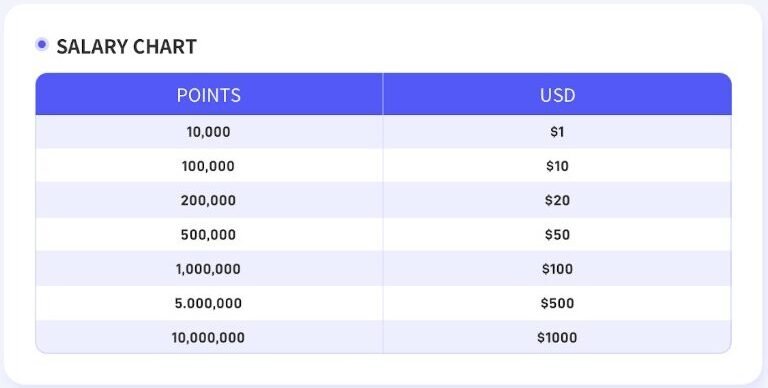The image size is (768, 388).
Task: Select the 1,000,000 points cell
Action: (209, 268)
